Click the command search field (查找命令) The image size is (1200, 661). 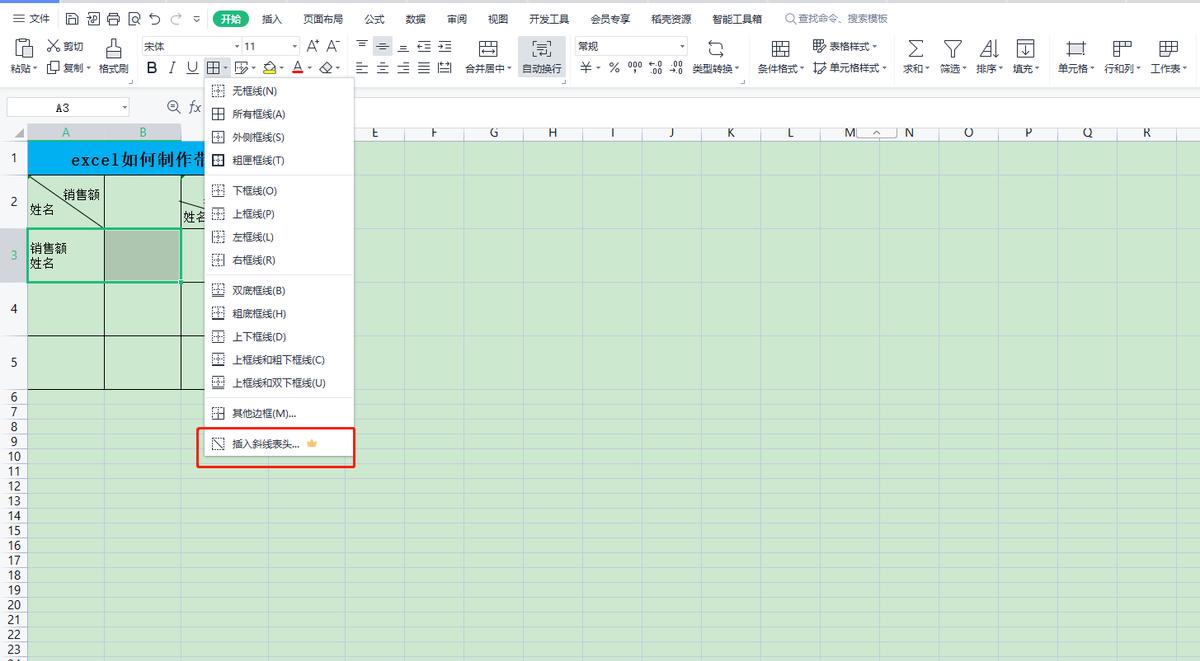(x=840, y=19)
